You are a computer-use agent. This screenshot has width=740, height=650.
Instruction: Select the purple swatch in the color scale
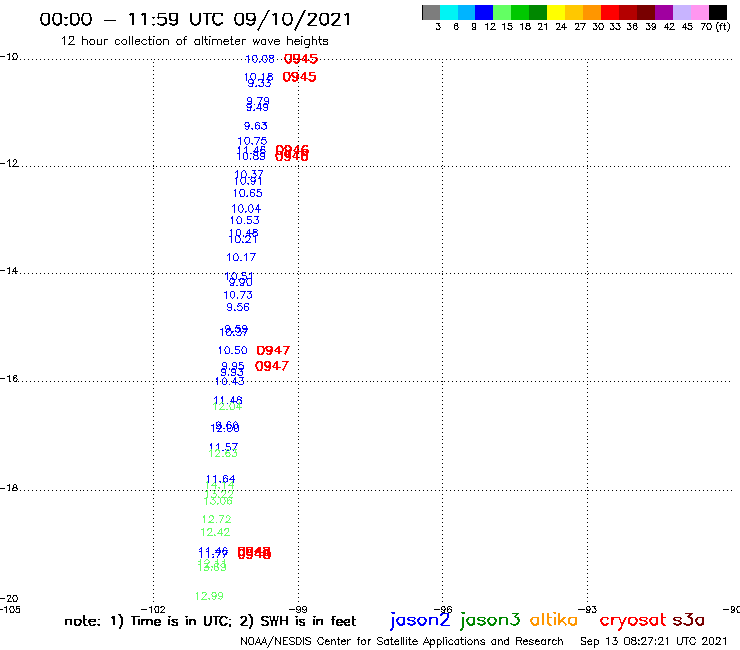(x=664, y=12)
